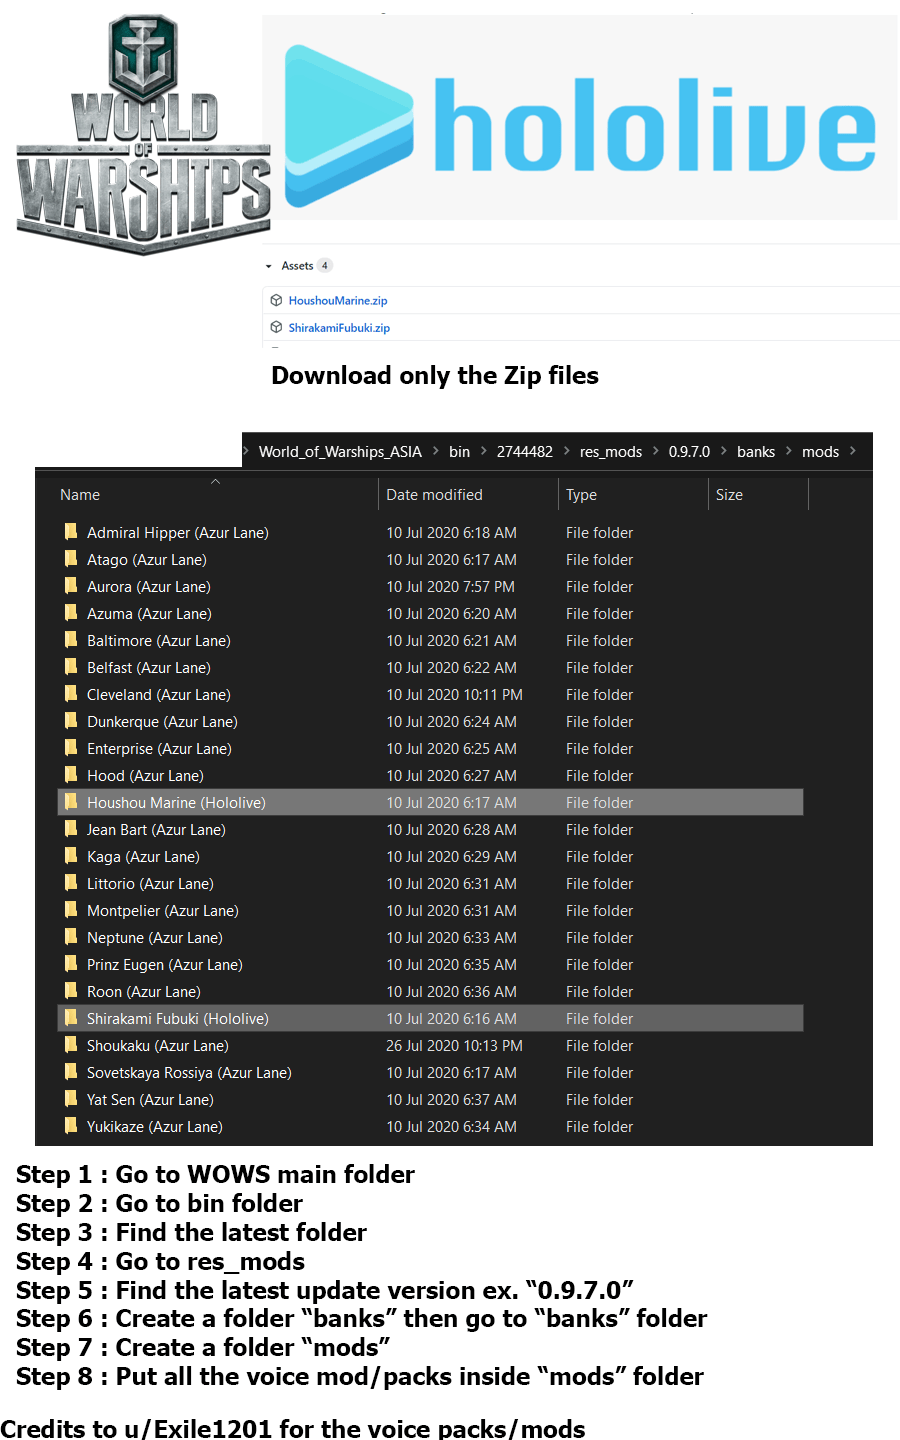The height and width of the screenshot is (1440, 900).
Task: Click the ShirakamiFubuki.zip download link
Action: point(339,328)
